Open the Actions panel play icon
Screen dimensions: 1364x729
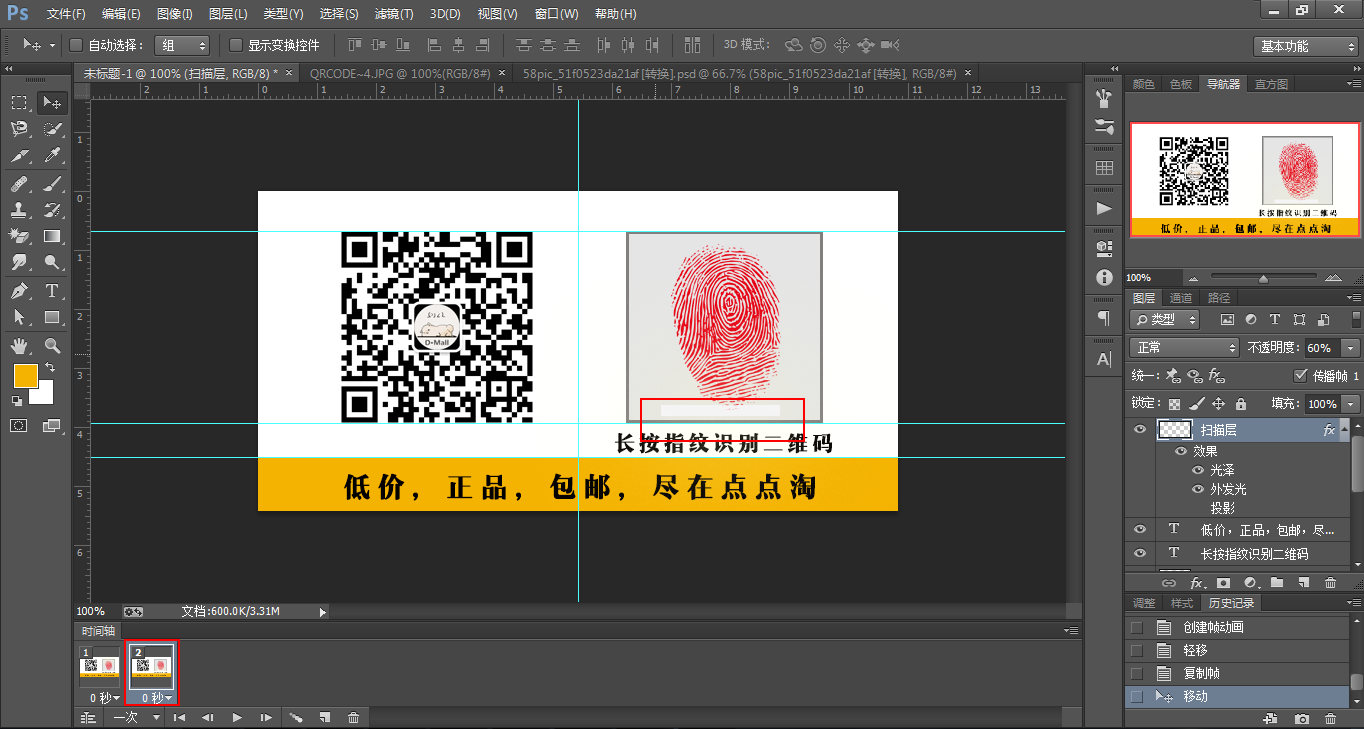pos(1104,209)
